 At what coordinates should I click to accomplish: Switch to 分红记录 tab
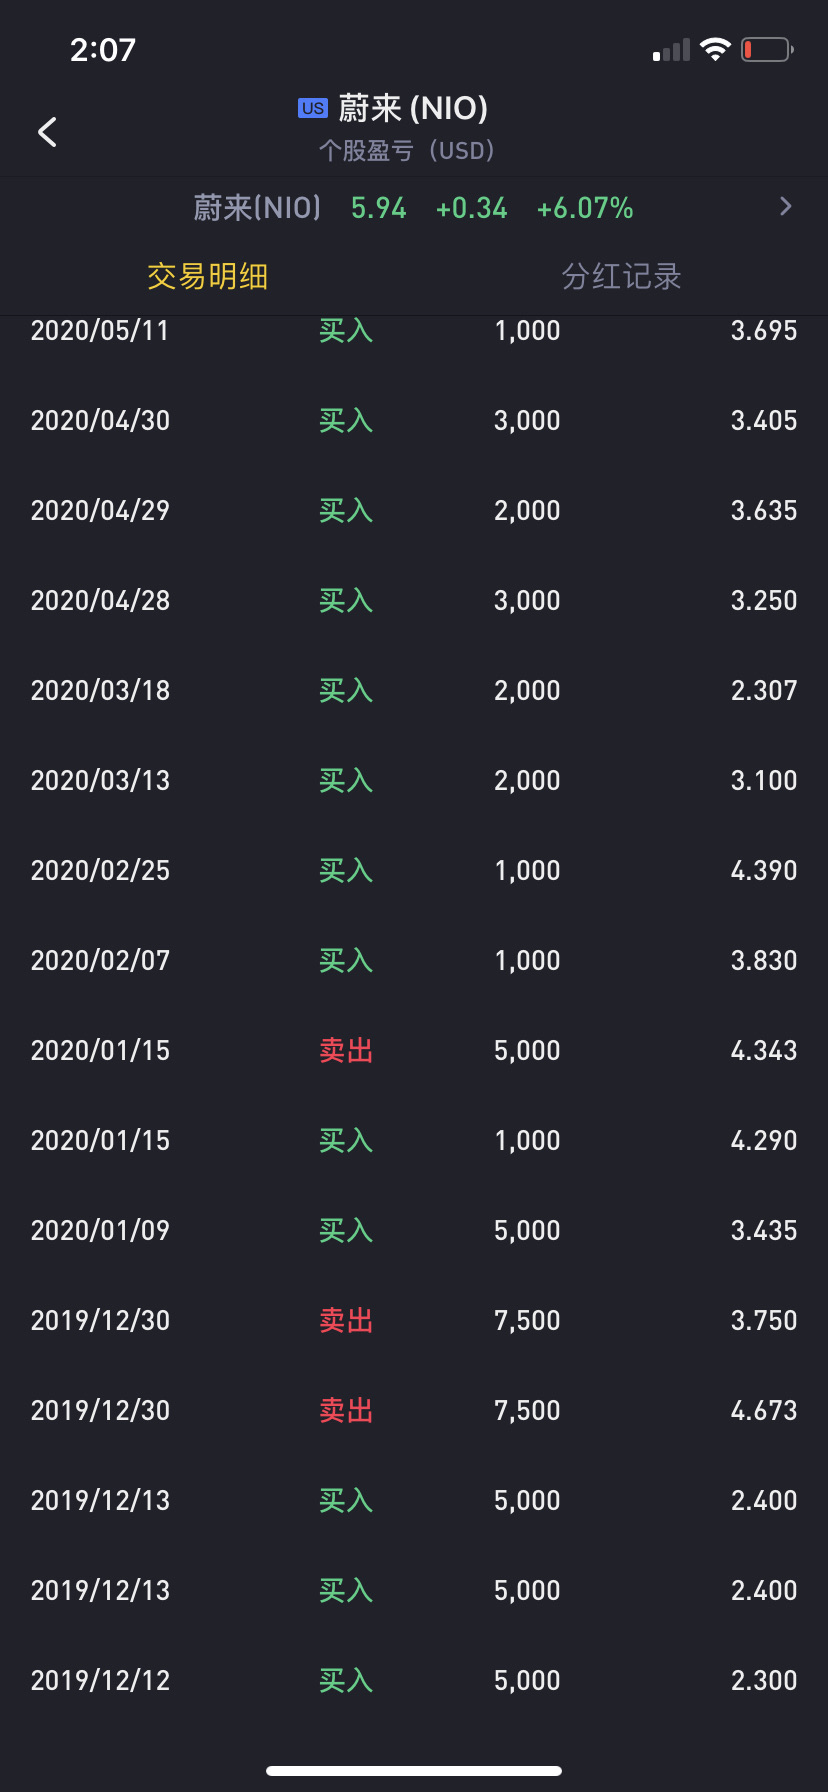[x=621, y=276]
